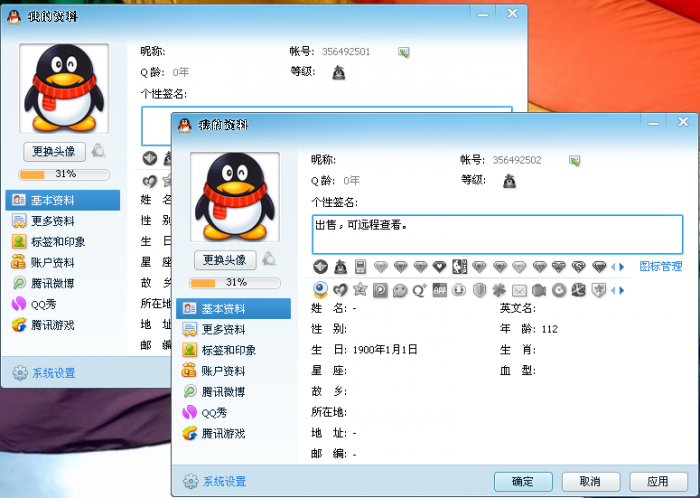Screen dimensions: 700x498
Task: Open the mail envelope icon
Action: [519, 291]
